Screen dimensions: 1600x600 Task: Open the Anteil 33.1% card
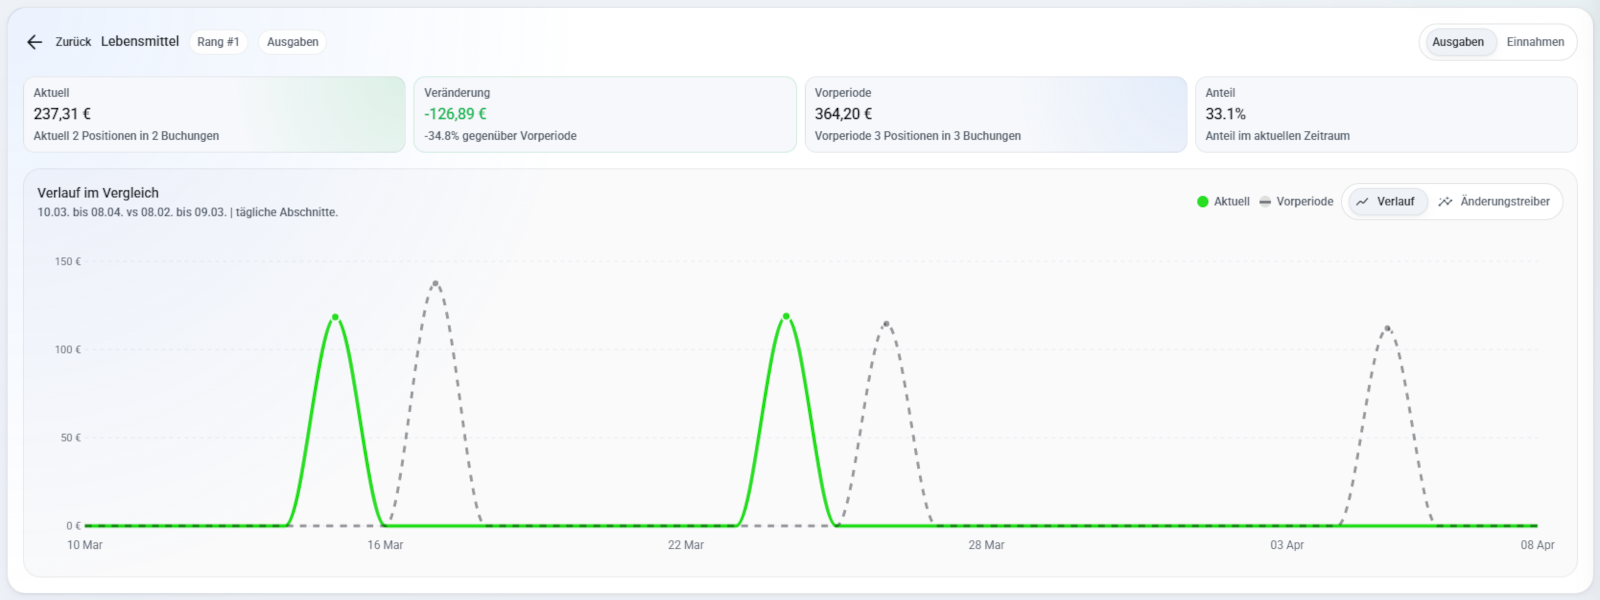tap(1386, 115)
